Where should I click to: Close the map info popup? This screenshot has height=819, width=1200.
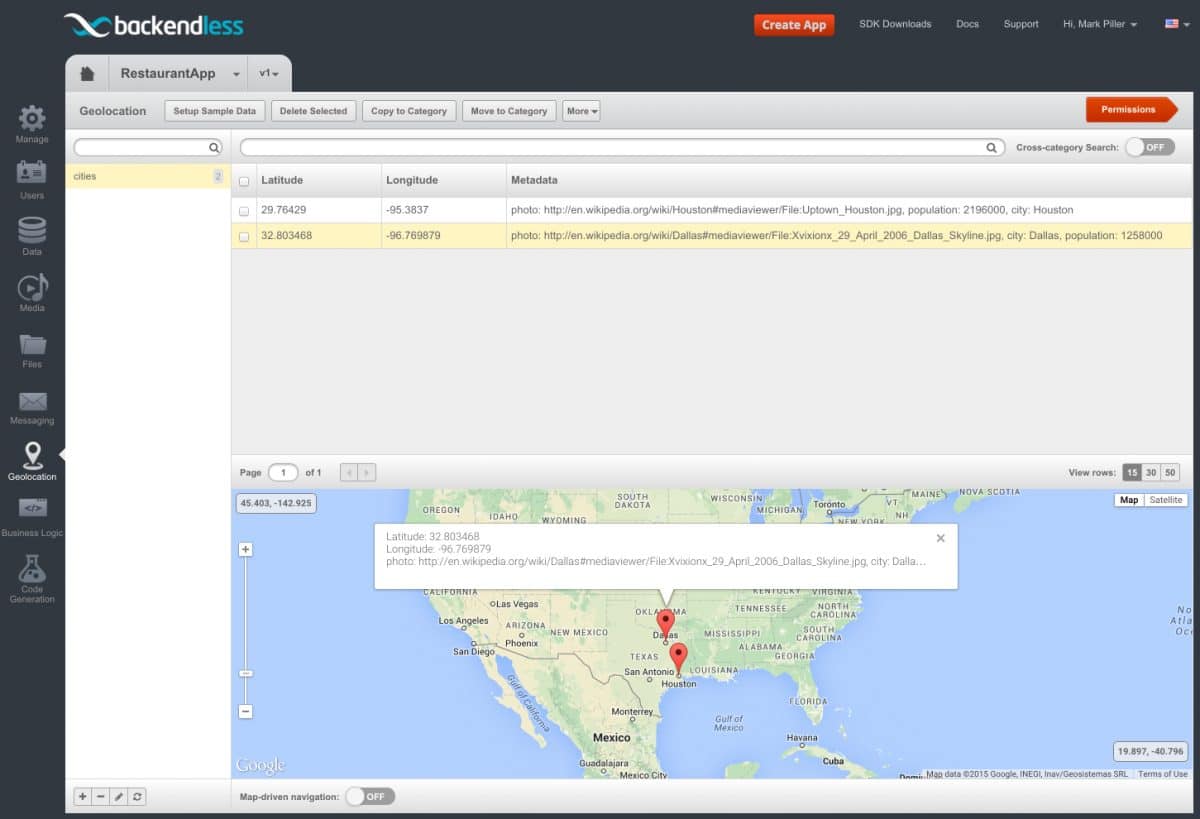click(940, 538)
